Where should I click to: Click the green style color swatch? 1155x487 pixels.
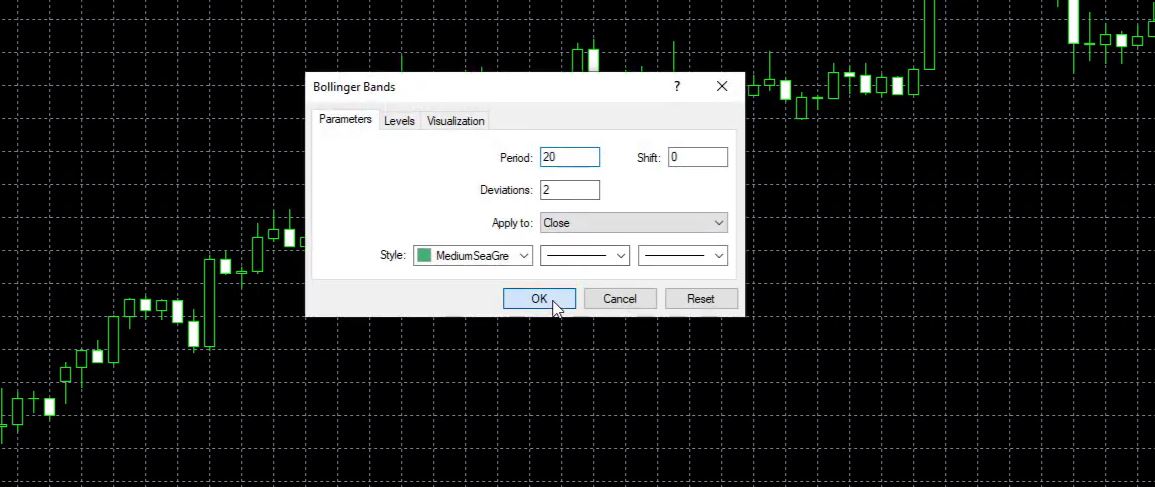click(424, 256)
